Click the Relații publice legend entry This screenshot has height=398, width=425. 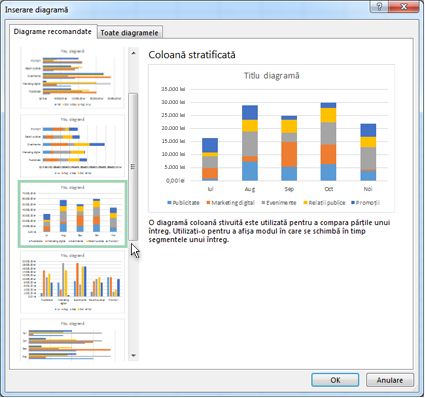click(324, 203)
